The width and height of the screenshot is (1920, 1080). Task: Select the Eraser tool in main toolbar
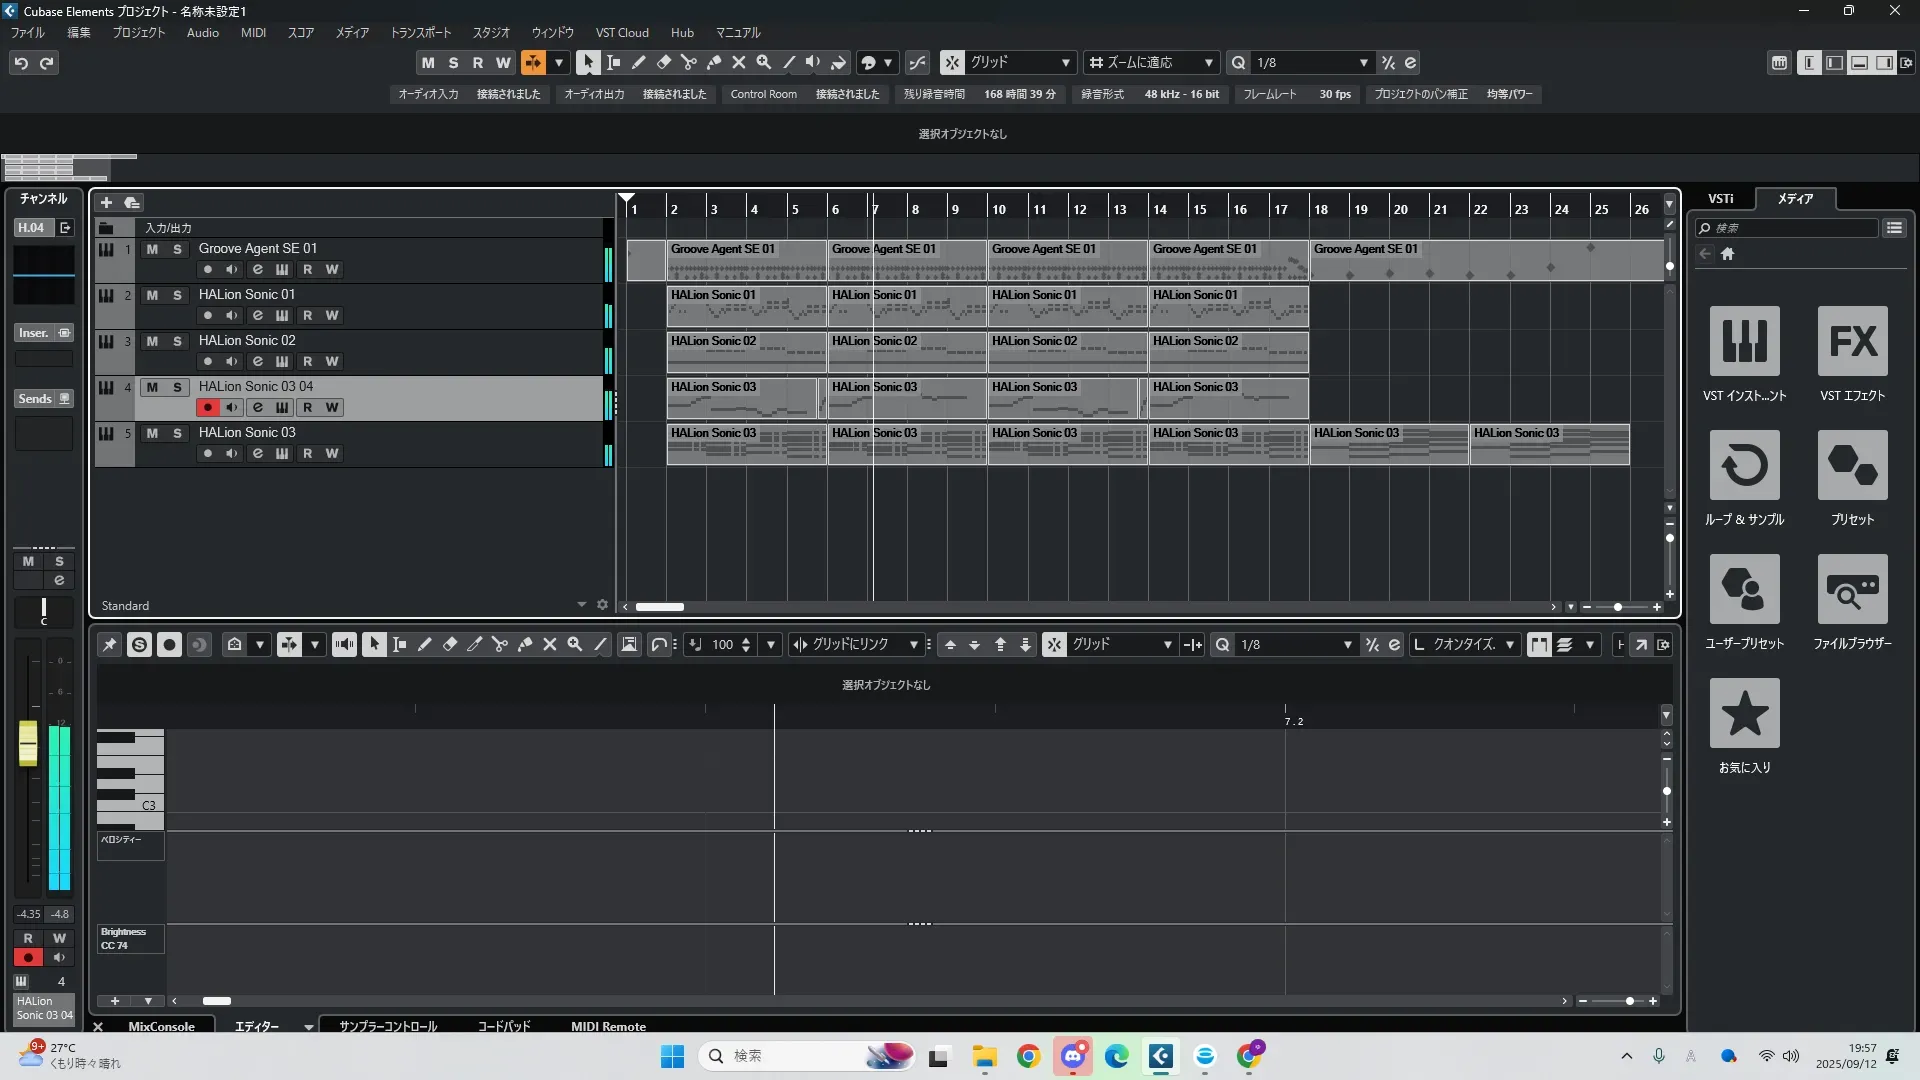pos(664,62)
